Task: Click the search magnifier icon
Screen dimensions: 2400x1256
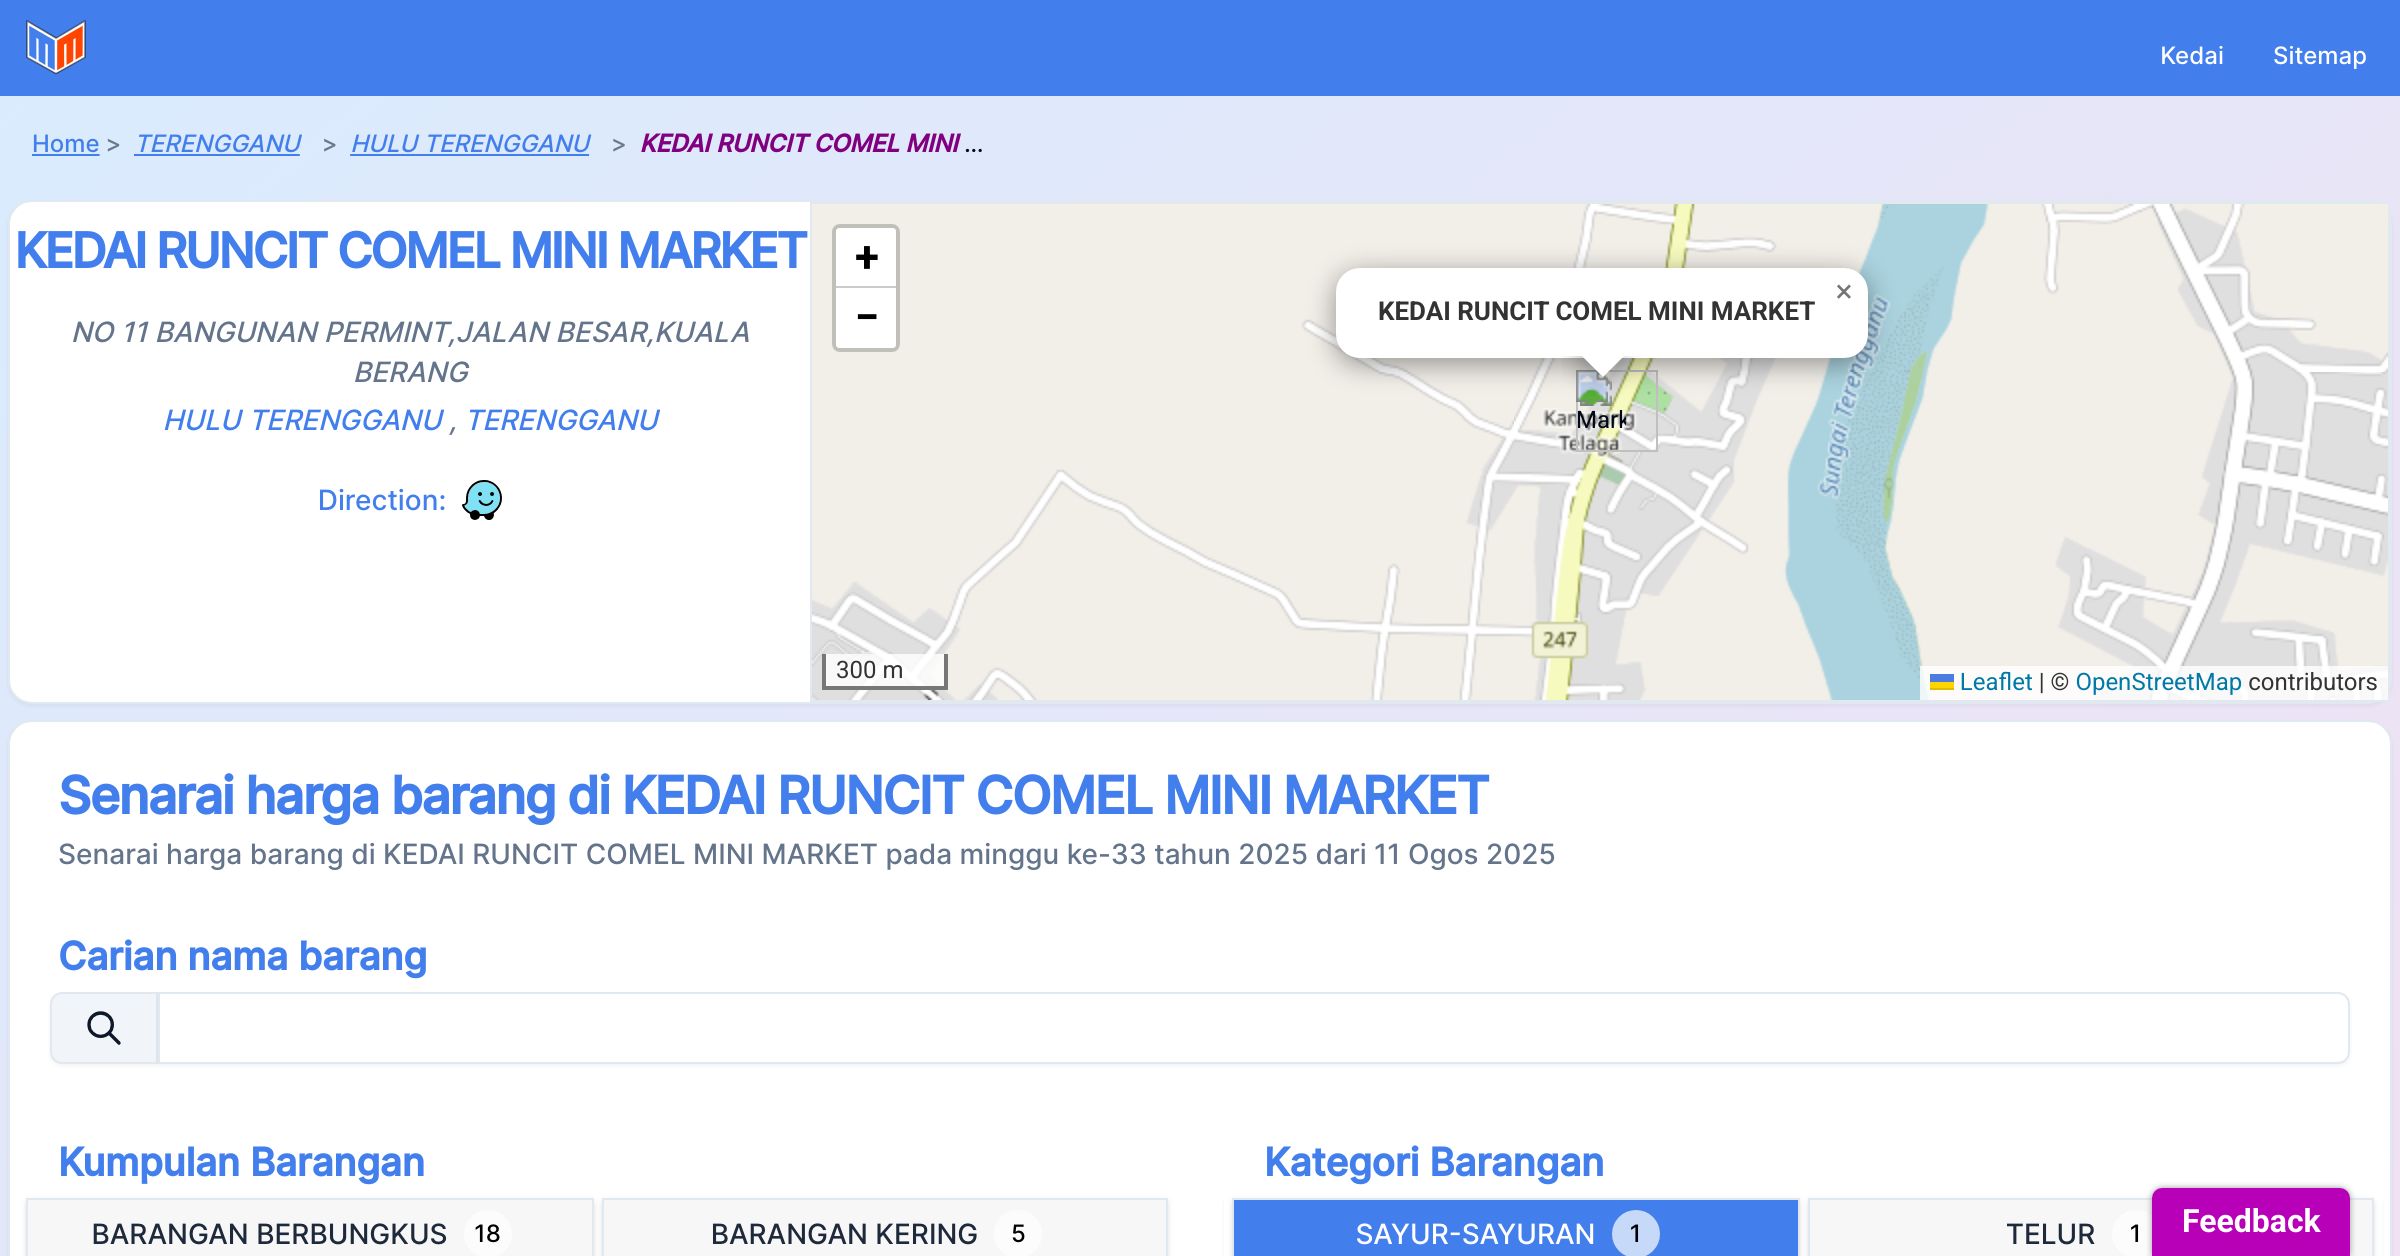Action: click(x=104, y=1028)
